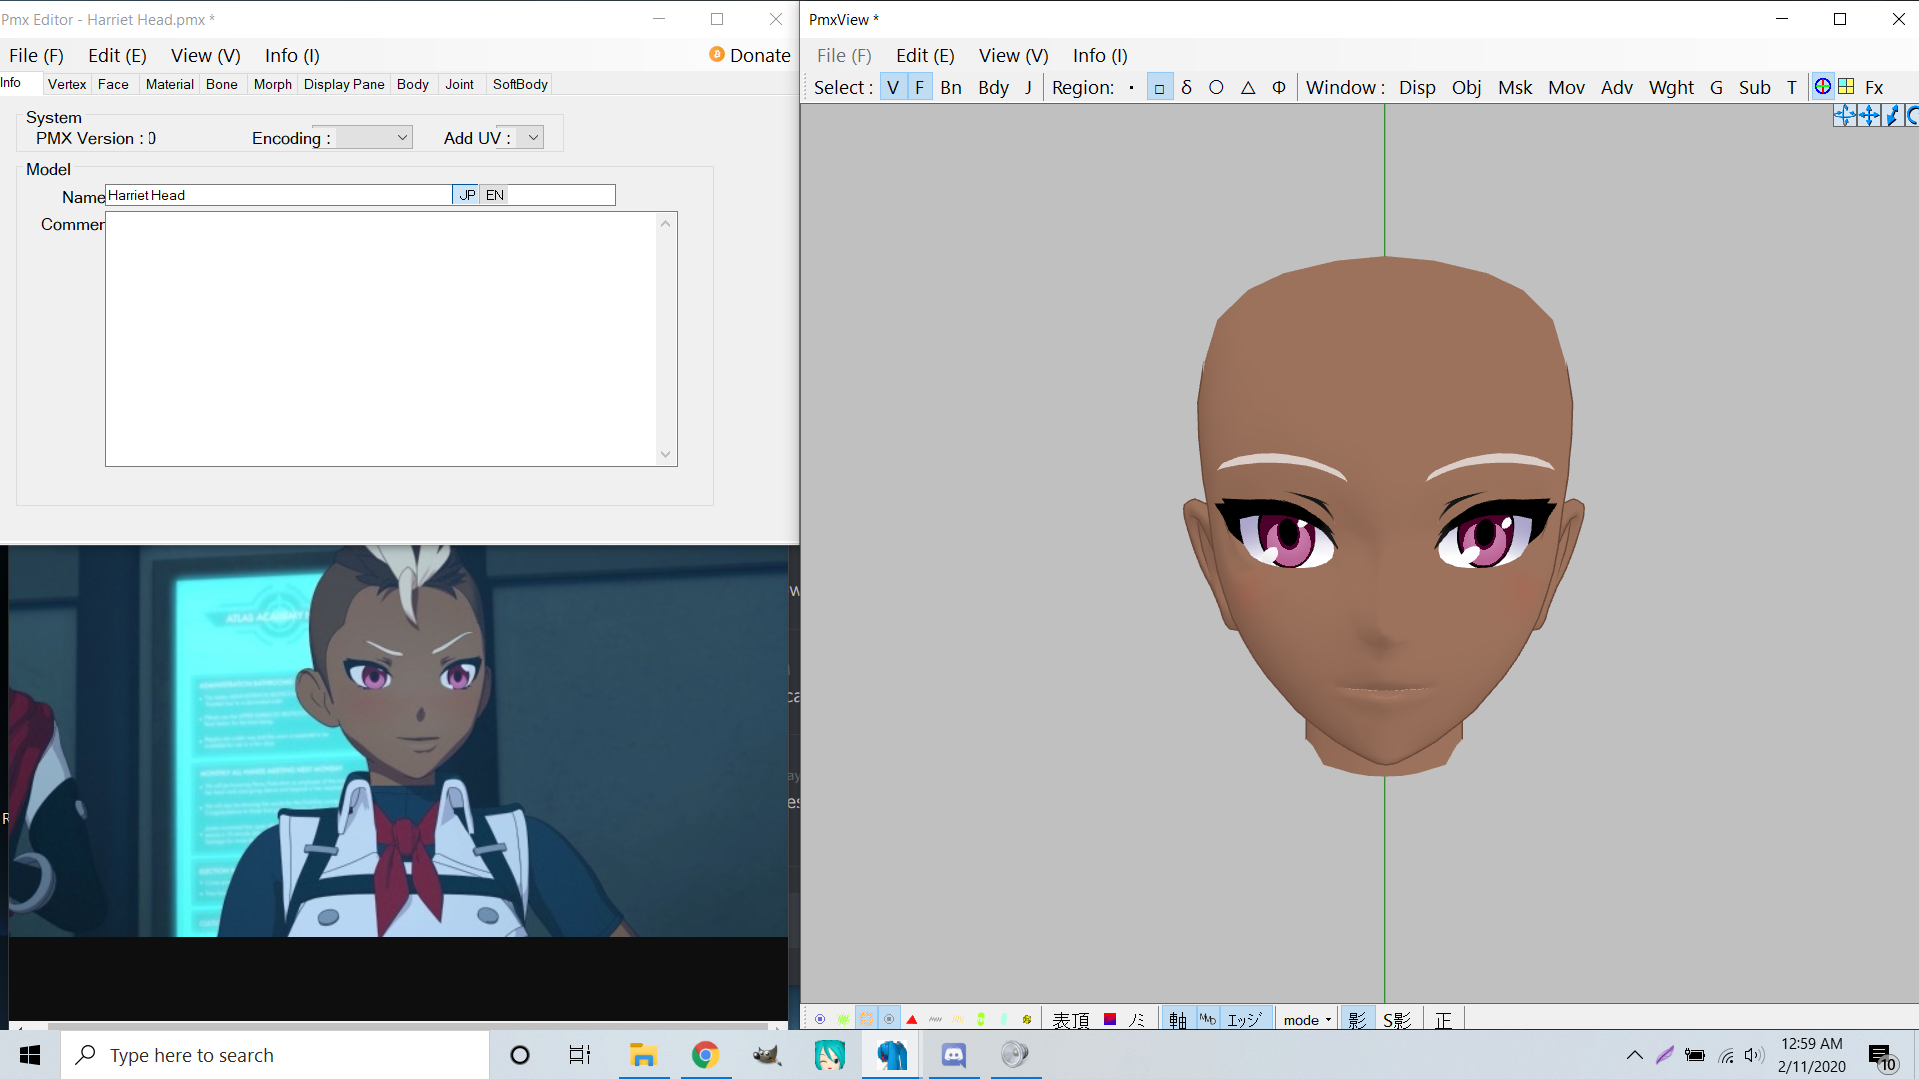The height and width of the screenshot is (1079, 1919).
Task: Switch to the Face tab
Action: (113, 84)
